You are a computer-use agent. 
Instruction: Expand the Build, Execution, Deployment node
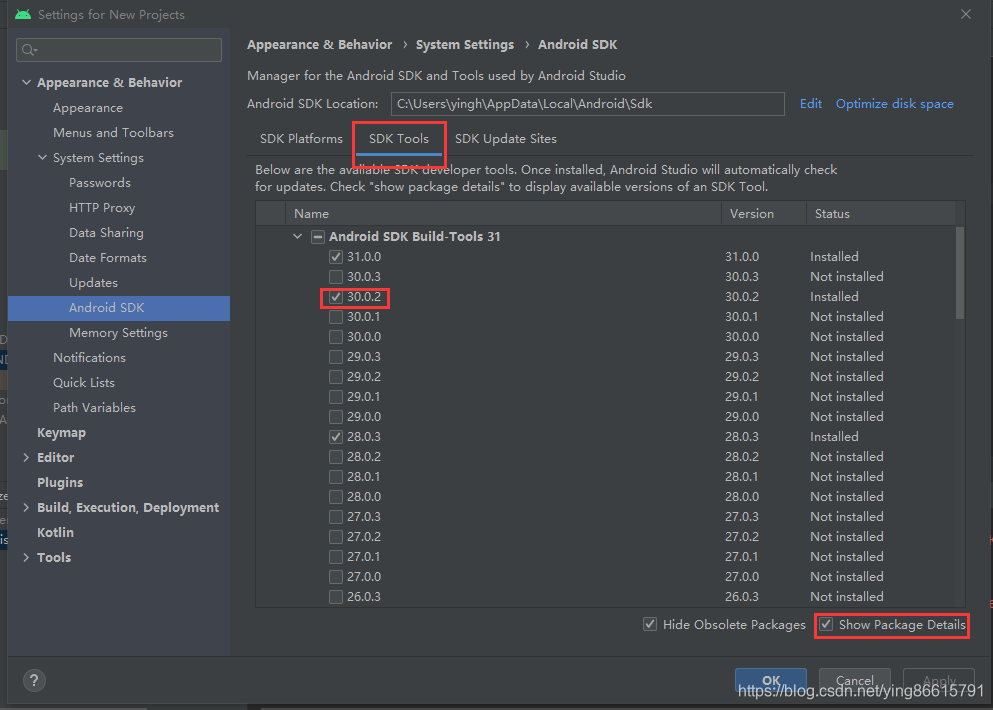coord(26,507)
